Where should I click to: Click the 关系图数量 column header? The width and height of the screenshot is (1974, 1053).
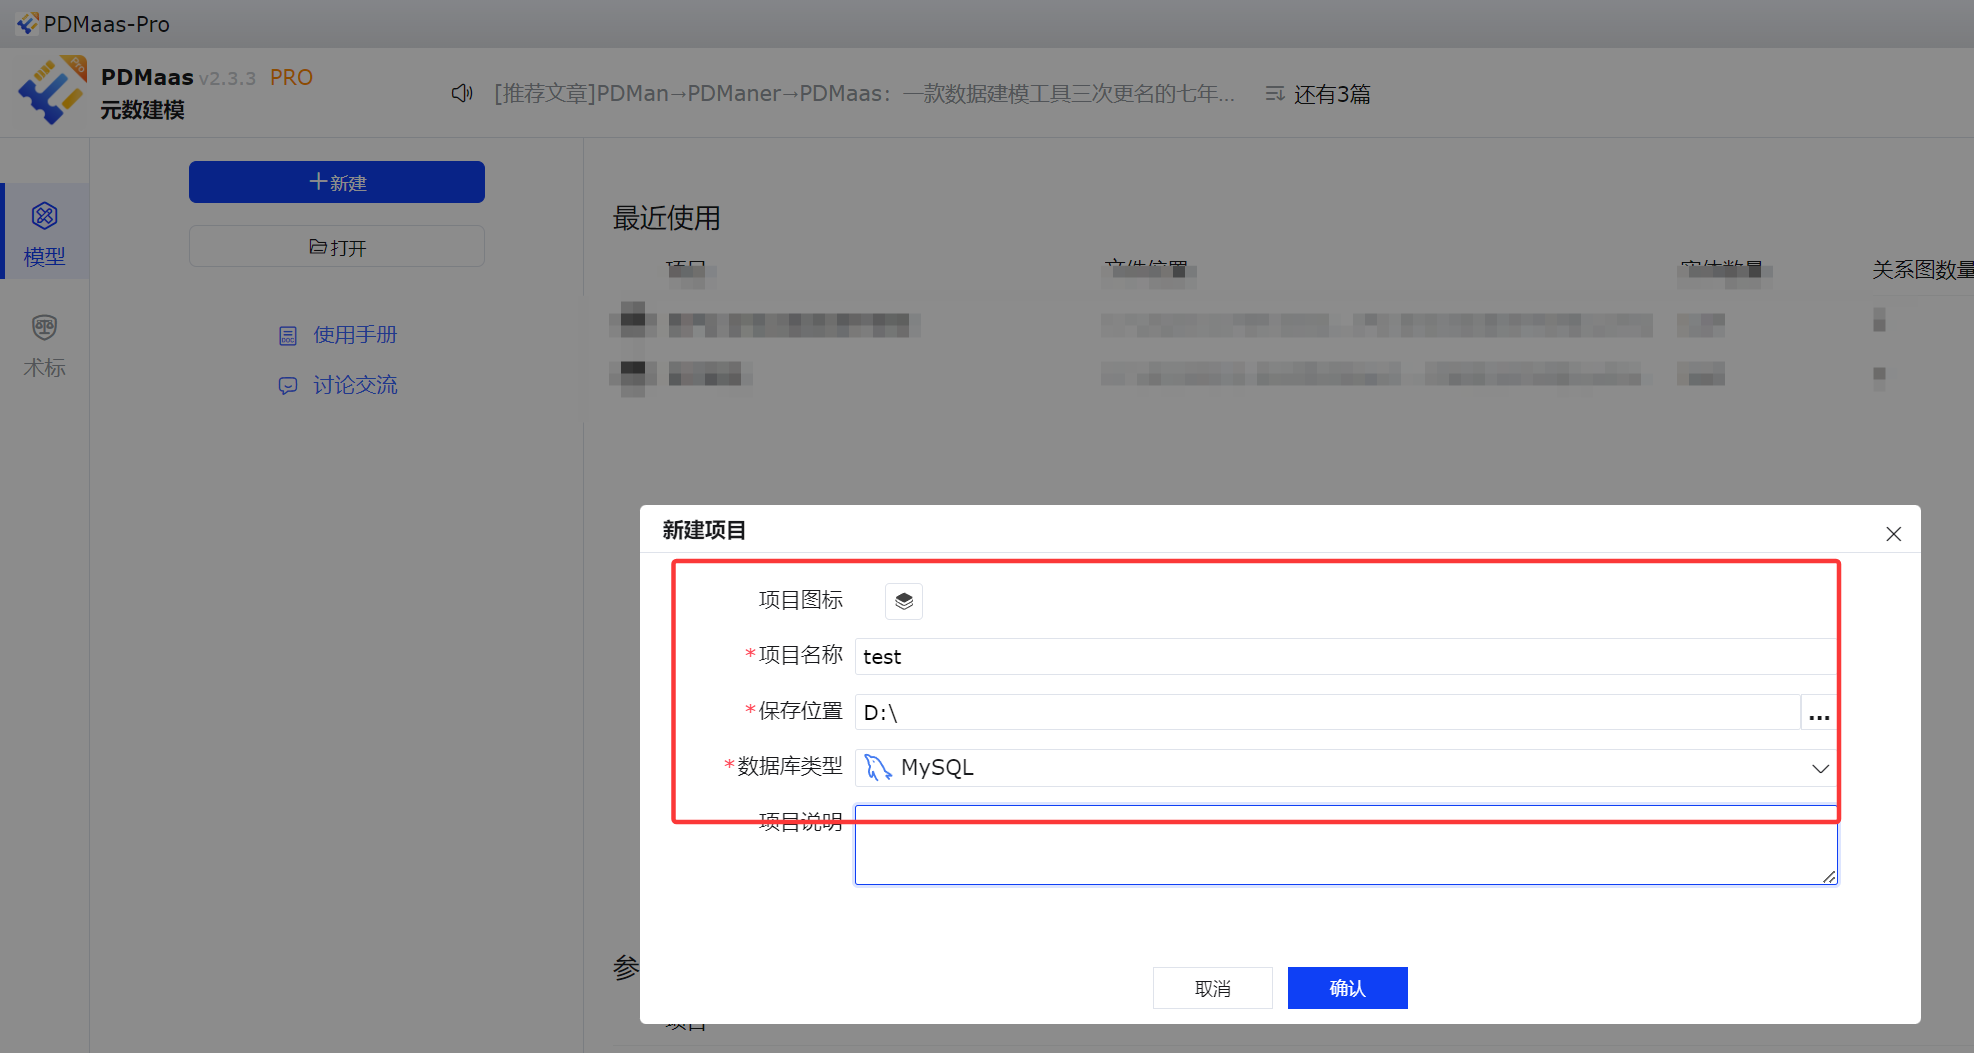coord(1922,269)
